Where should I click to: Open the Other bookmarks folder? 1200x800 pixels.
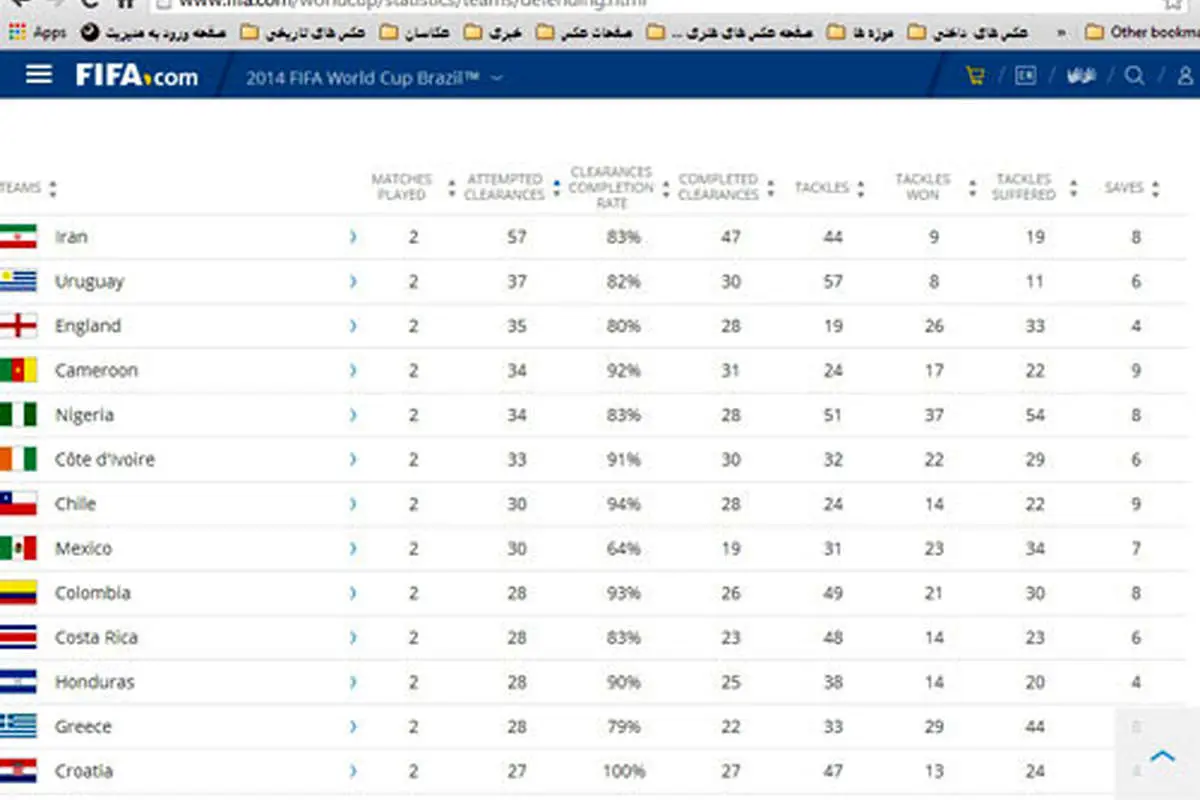[1141, 32]
